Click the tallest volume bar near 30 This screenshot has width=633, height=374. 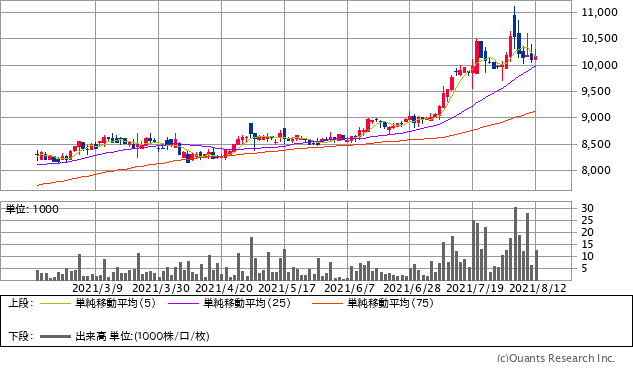pyautogui.click(x=515, y=244)
